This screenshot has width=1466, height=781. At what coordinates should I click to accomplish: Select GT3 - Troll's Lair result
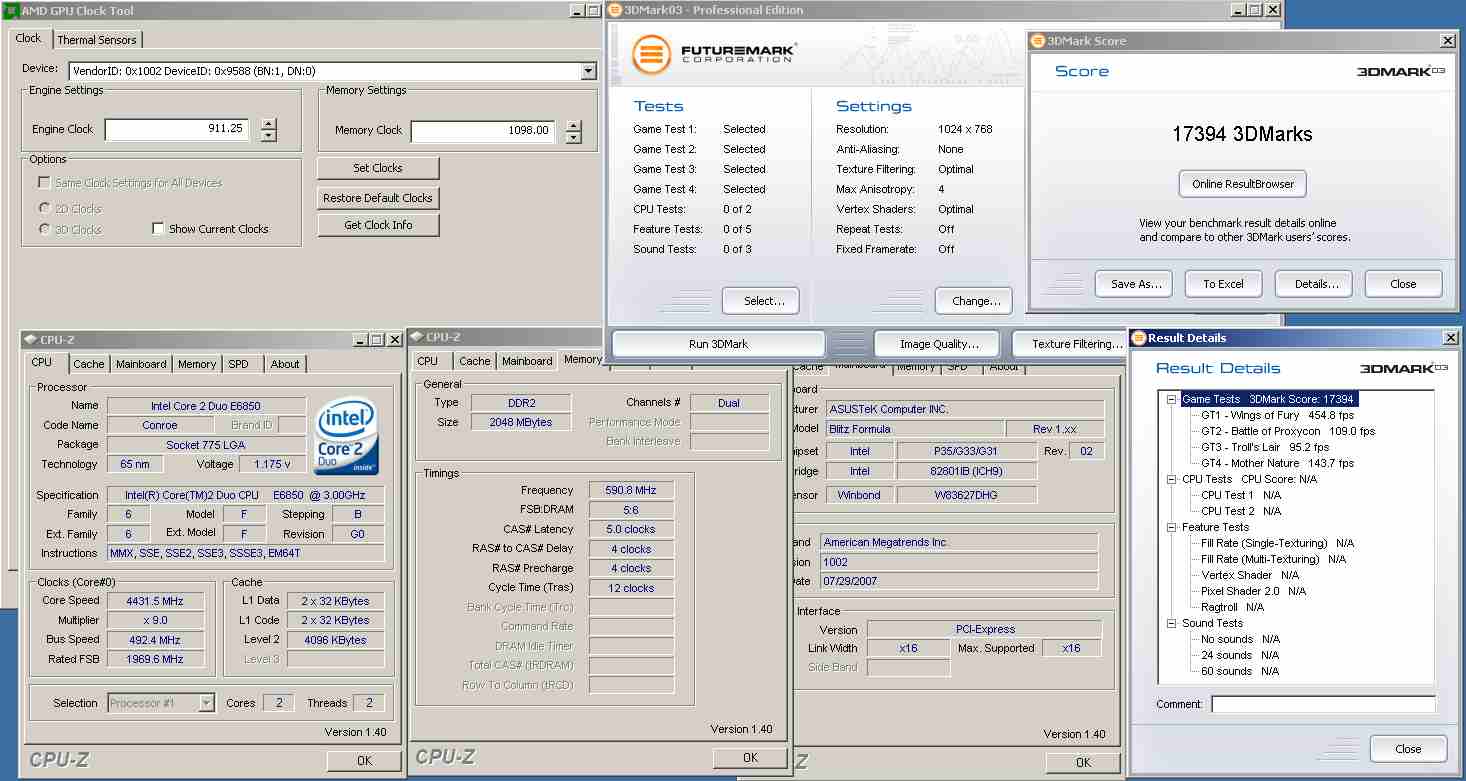(1265, 447)
